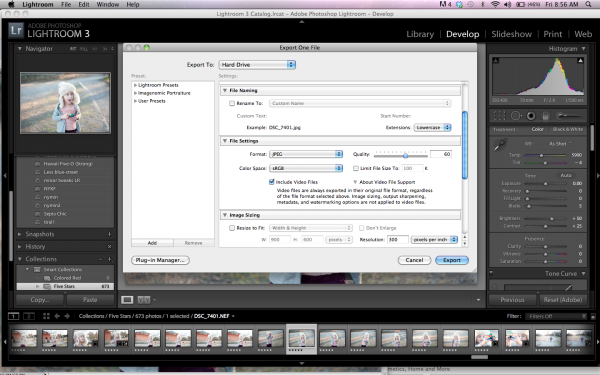Open the Format JPEG dropdown
The height and width of the screenshot is (375, 600).
pyautogui.click(x=306, y=154)
